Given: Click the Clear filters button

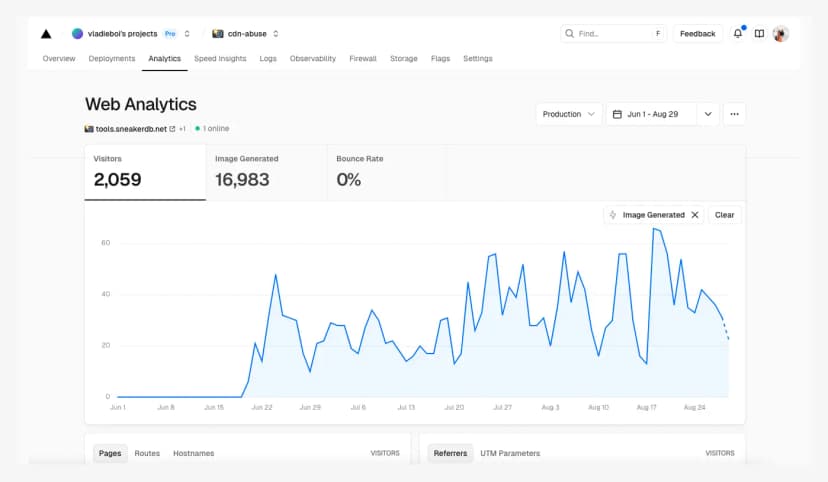Looking at the screenshot, I should pyautogui.click(x=724, y=215).
